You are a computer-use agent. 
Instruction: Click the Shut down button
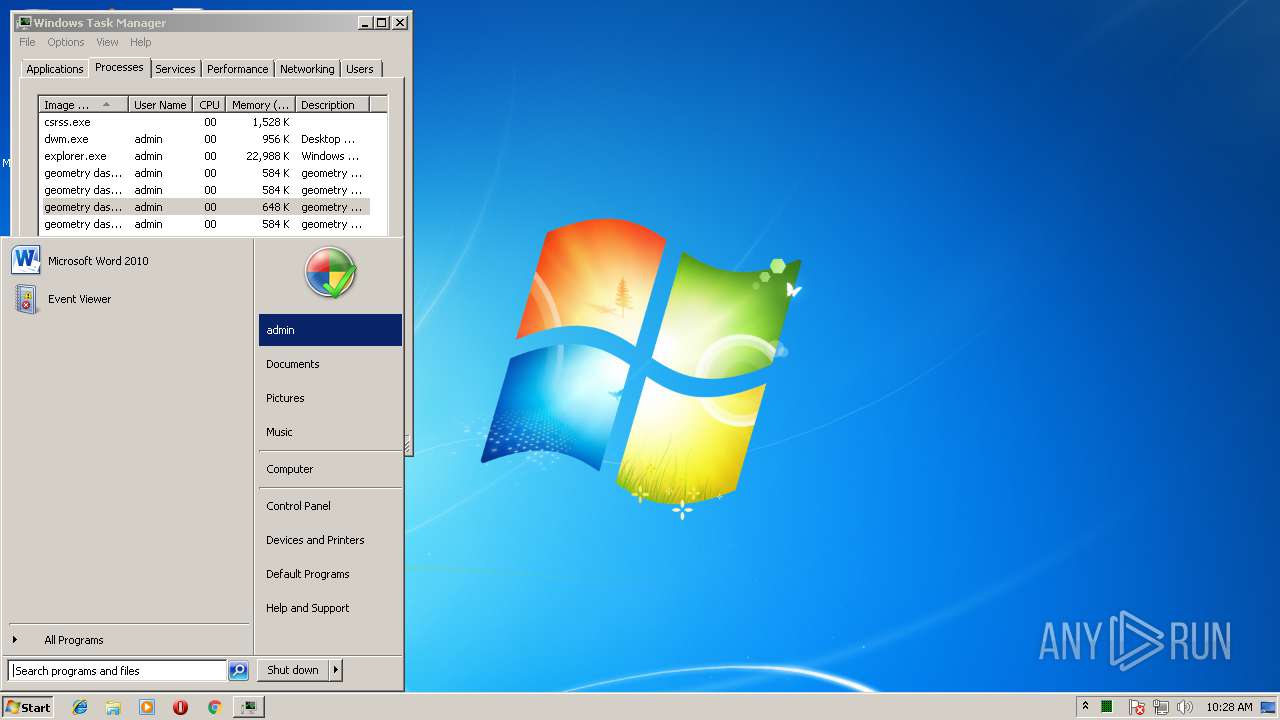click(293, 670)
